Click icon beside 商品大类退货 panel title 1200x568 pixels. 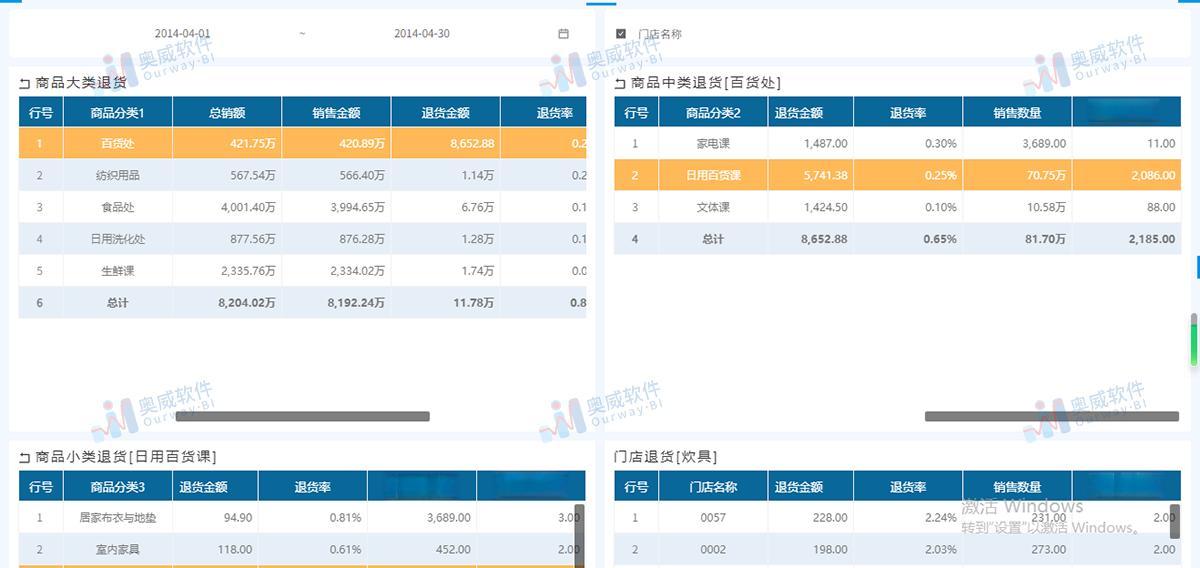25,83
